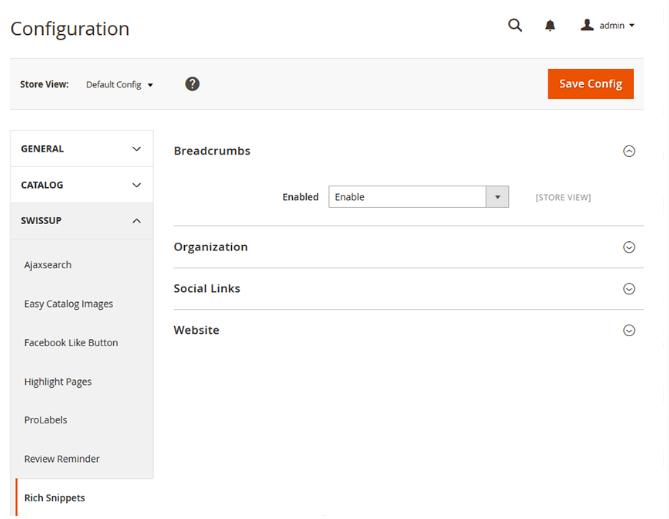Open the help question mark icon
Screen dimensions: 669x519
192,84
